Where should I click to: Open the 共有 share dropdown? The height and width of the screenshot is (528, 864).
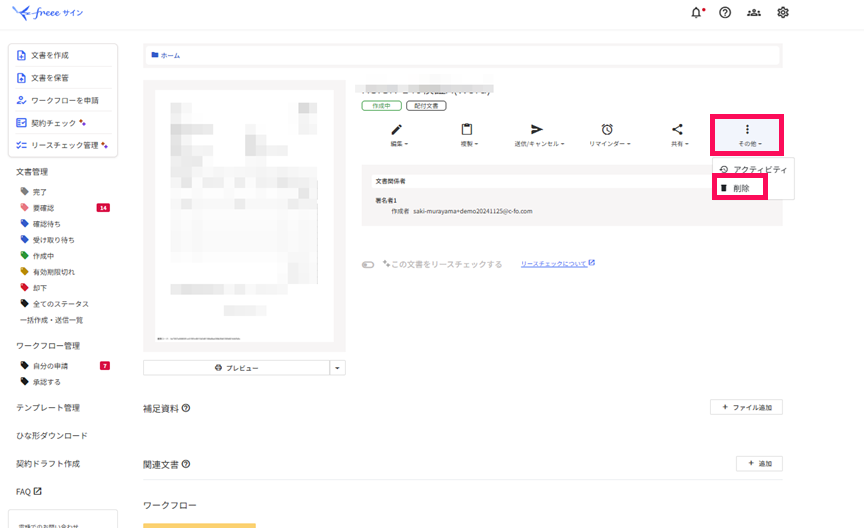point(679,135)
